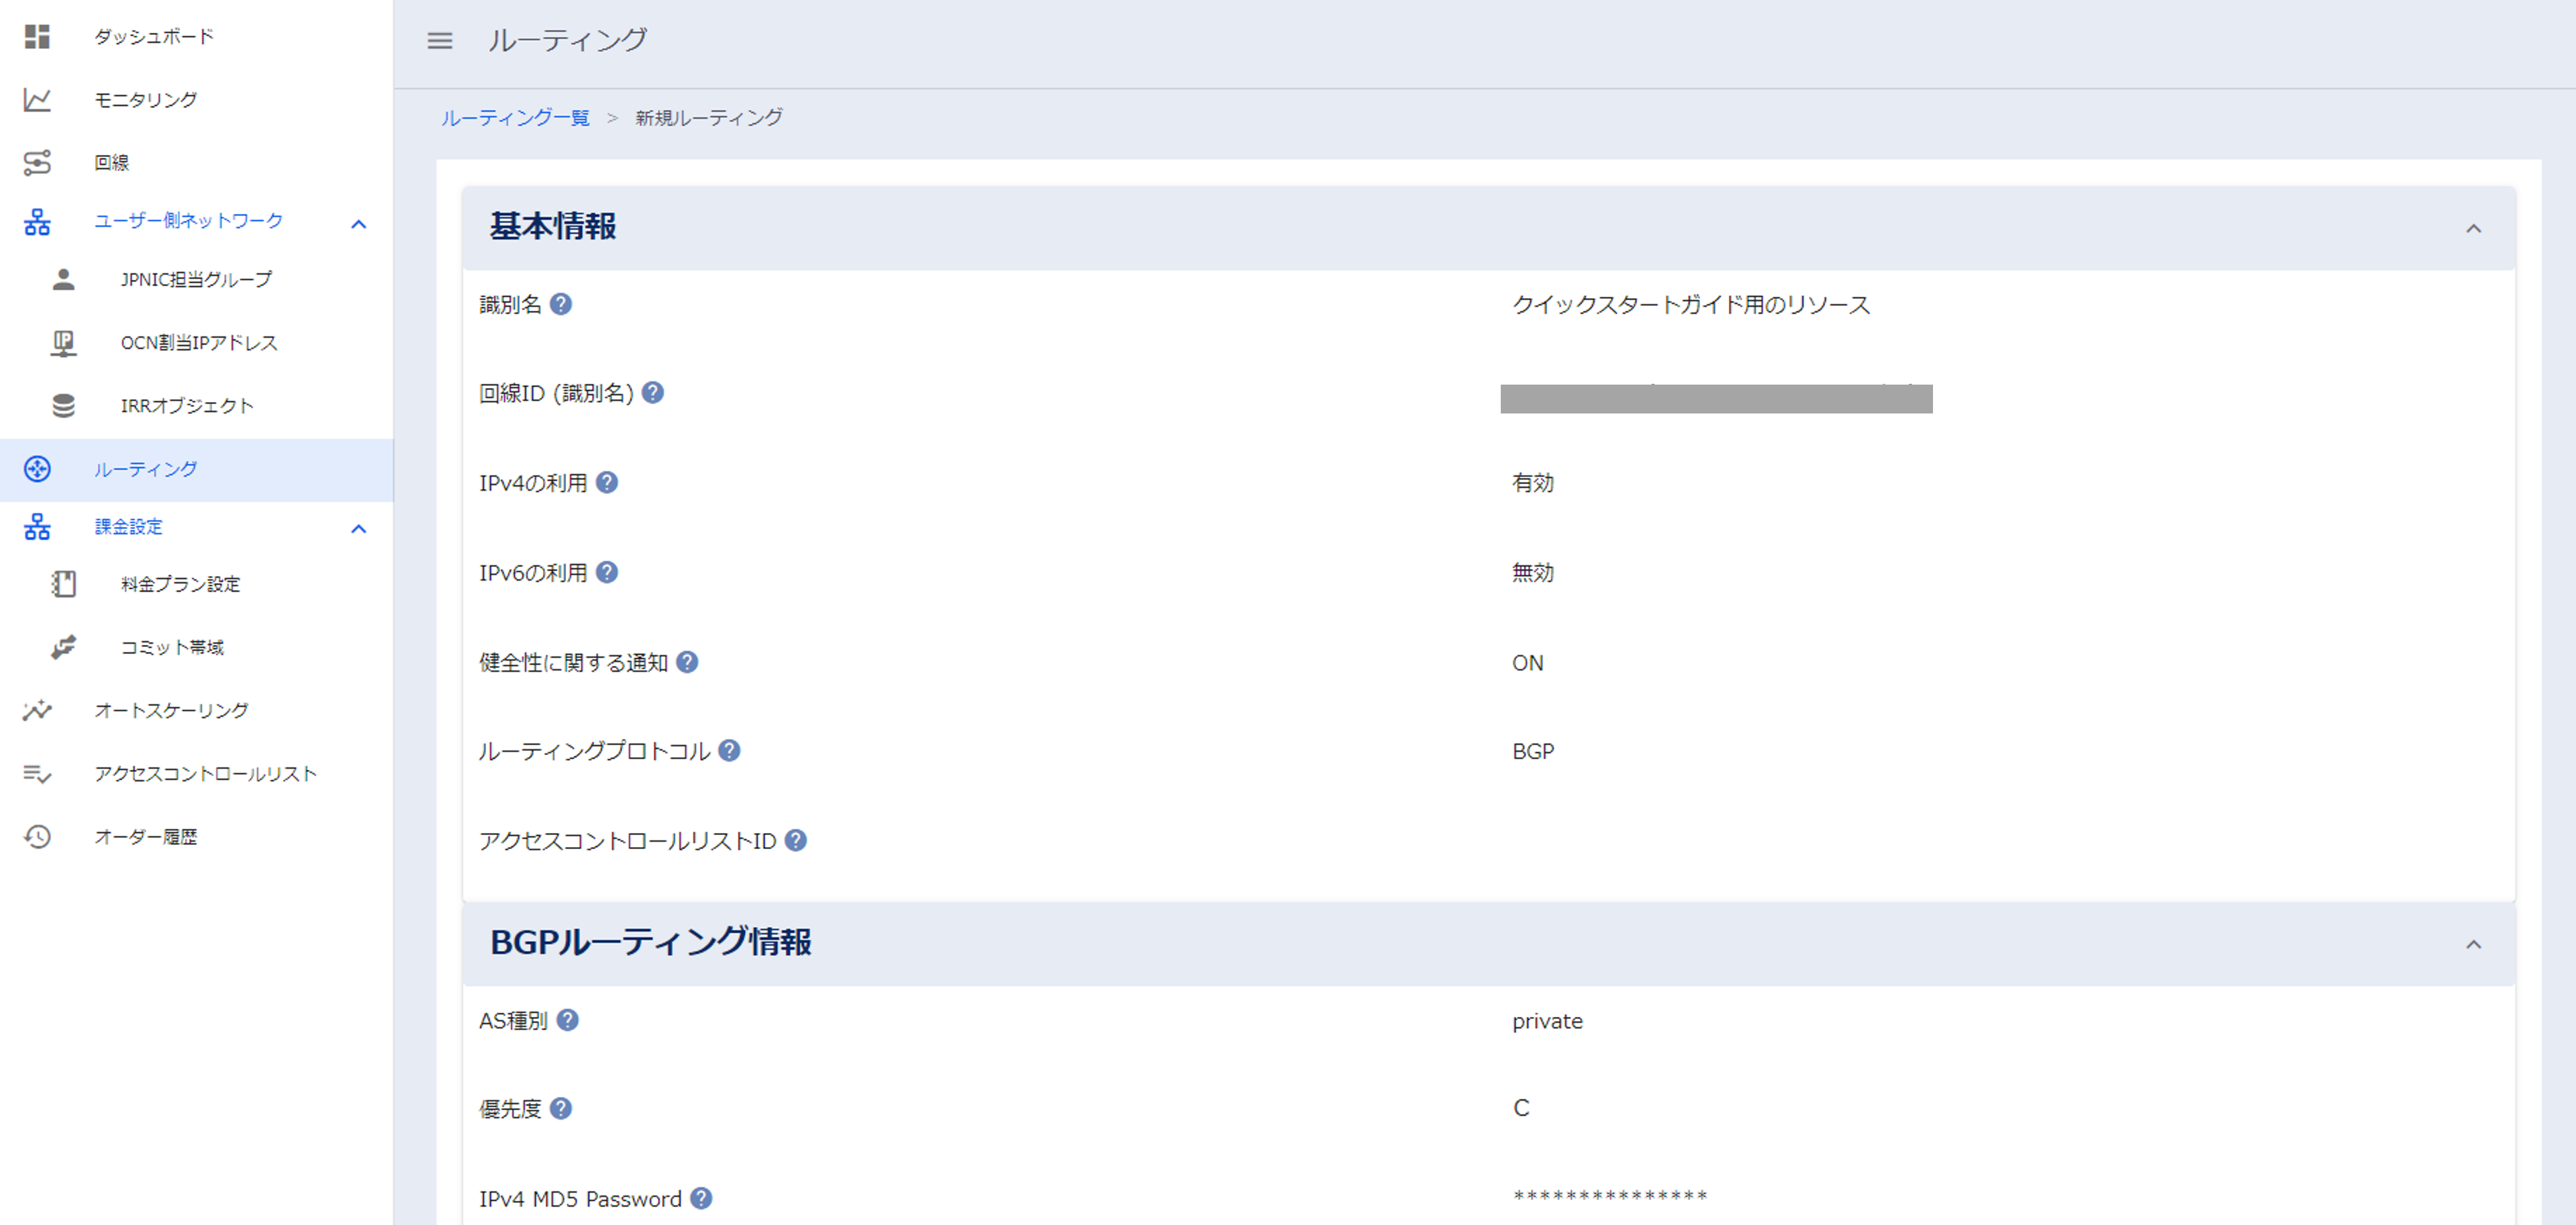This screenshot has width=2576, height=1225.
Task: Collapse the ユーザー側ネットワーク sidebar group
Action: [359, 224]
